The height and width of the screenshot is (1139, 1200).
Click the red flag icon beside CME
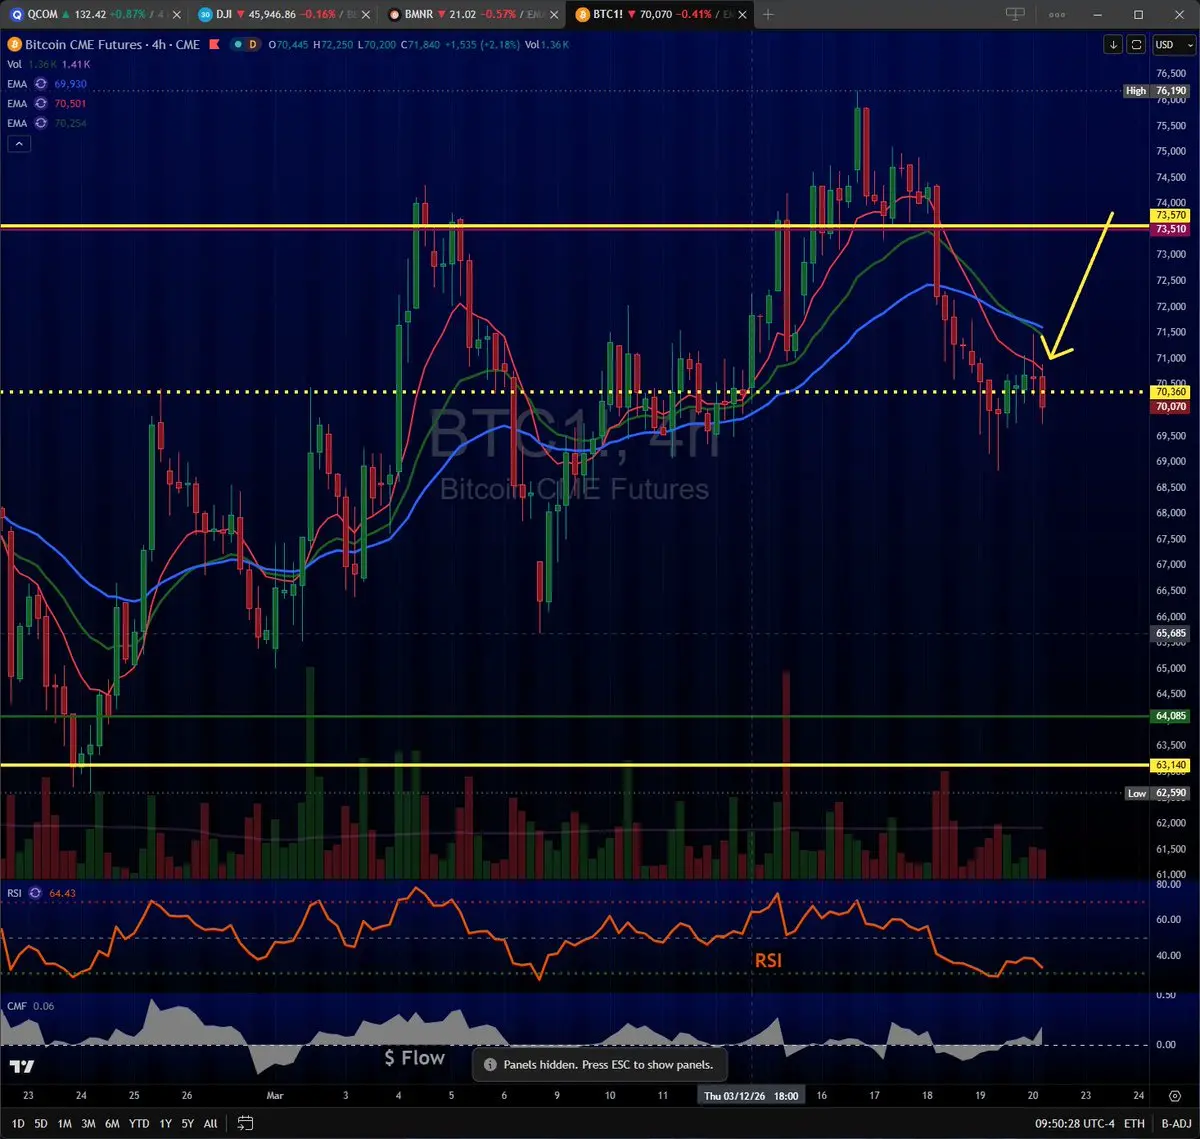215,45
